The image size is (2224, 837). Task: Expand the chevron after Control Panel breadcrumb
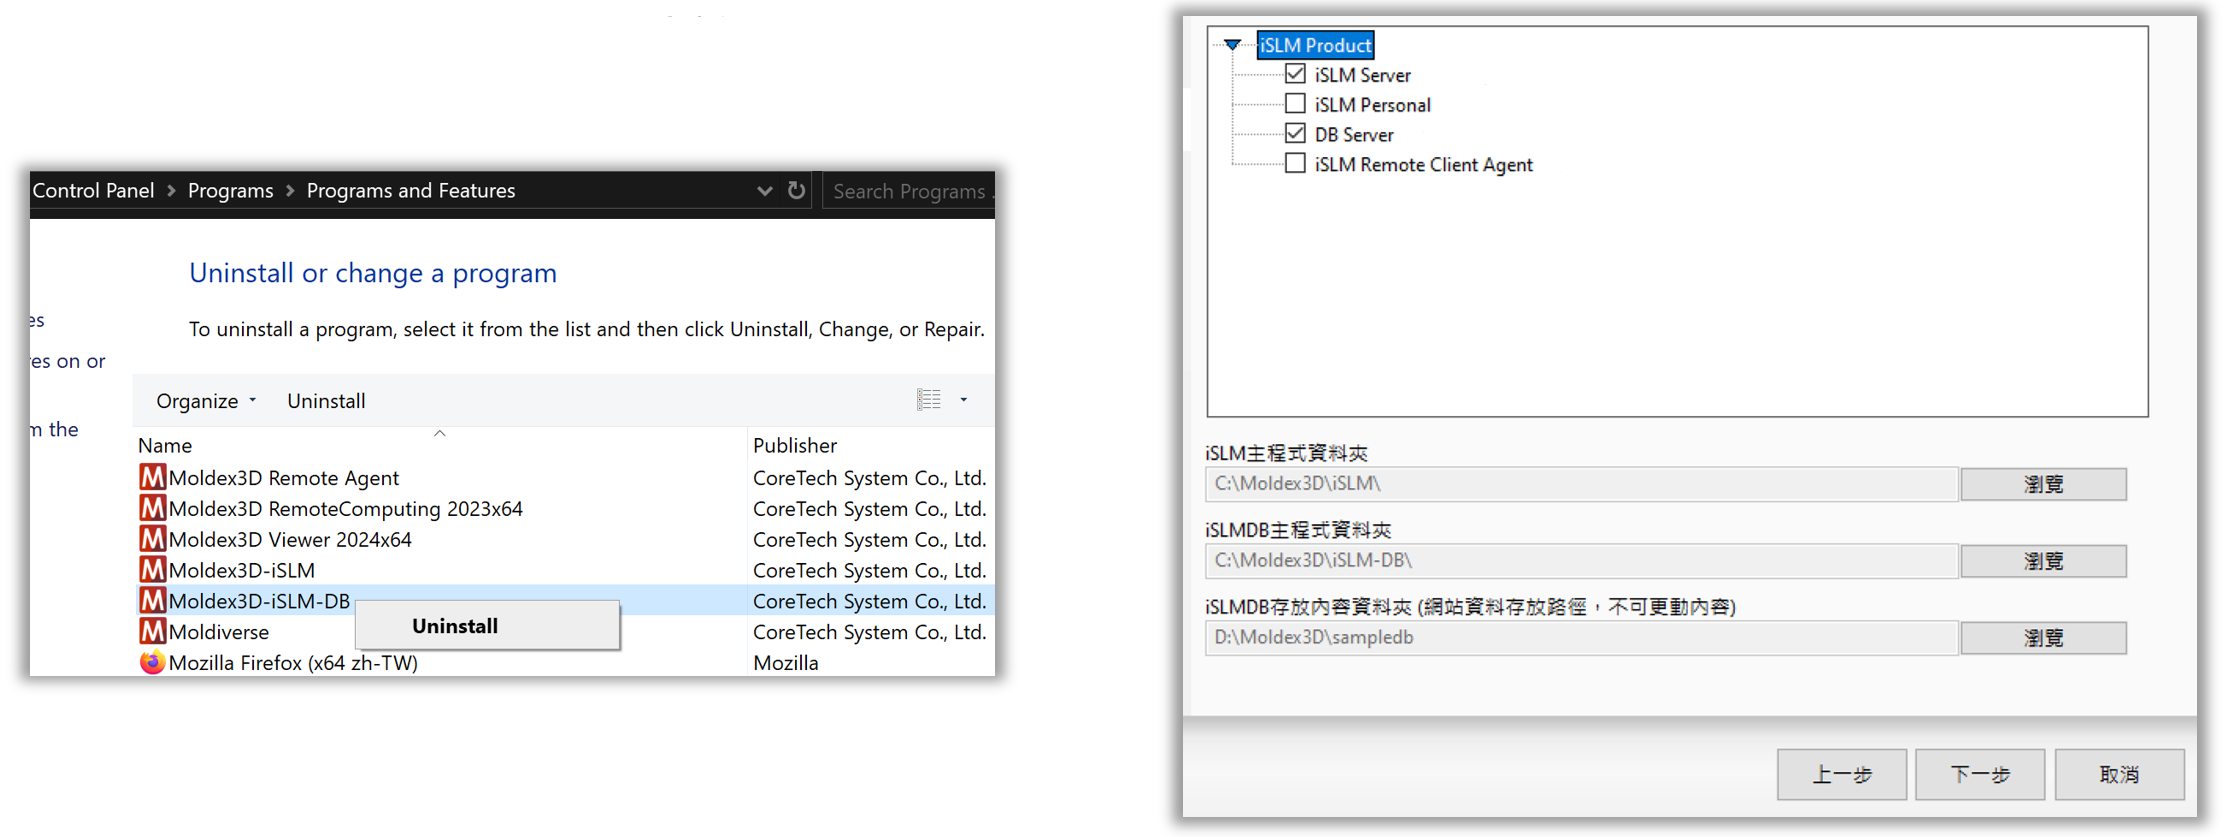click(171, 190)
